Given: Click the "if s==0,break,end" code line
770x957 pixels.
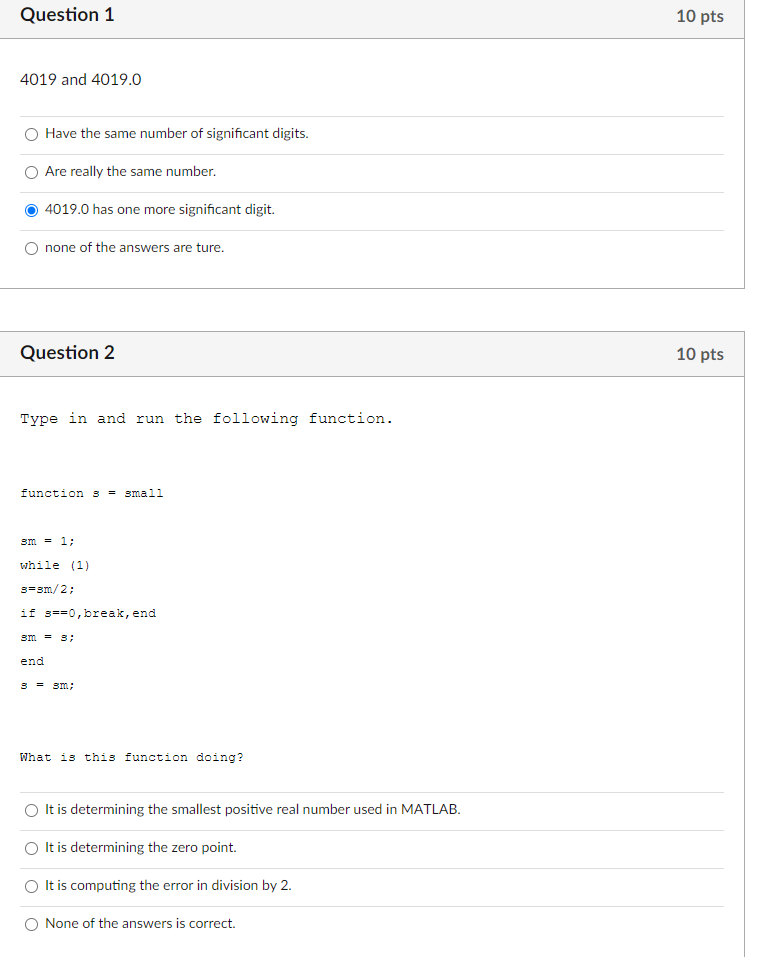Looking at the screenshot, I should [x=89, y=612].
